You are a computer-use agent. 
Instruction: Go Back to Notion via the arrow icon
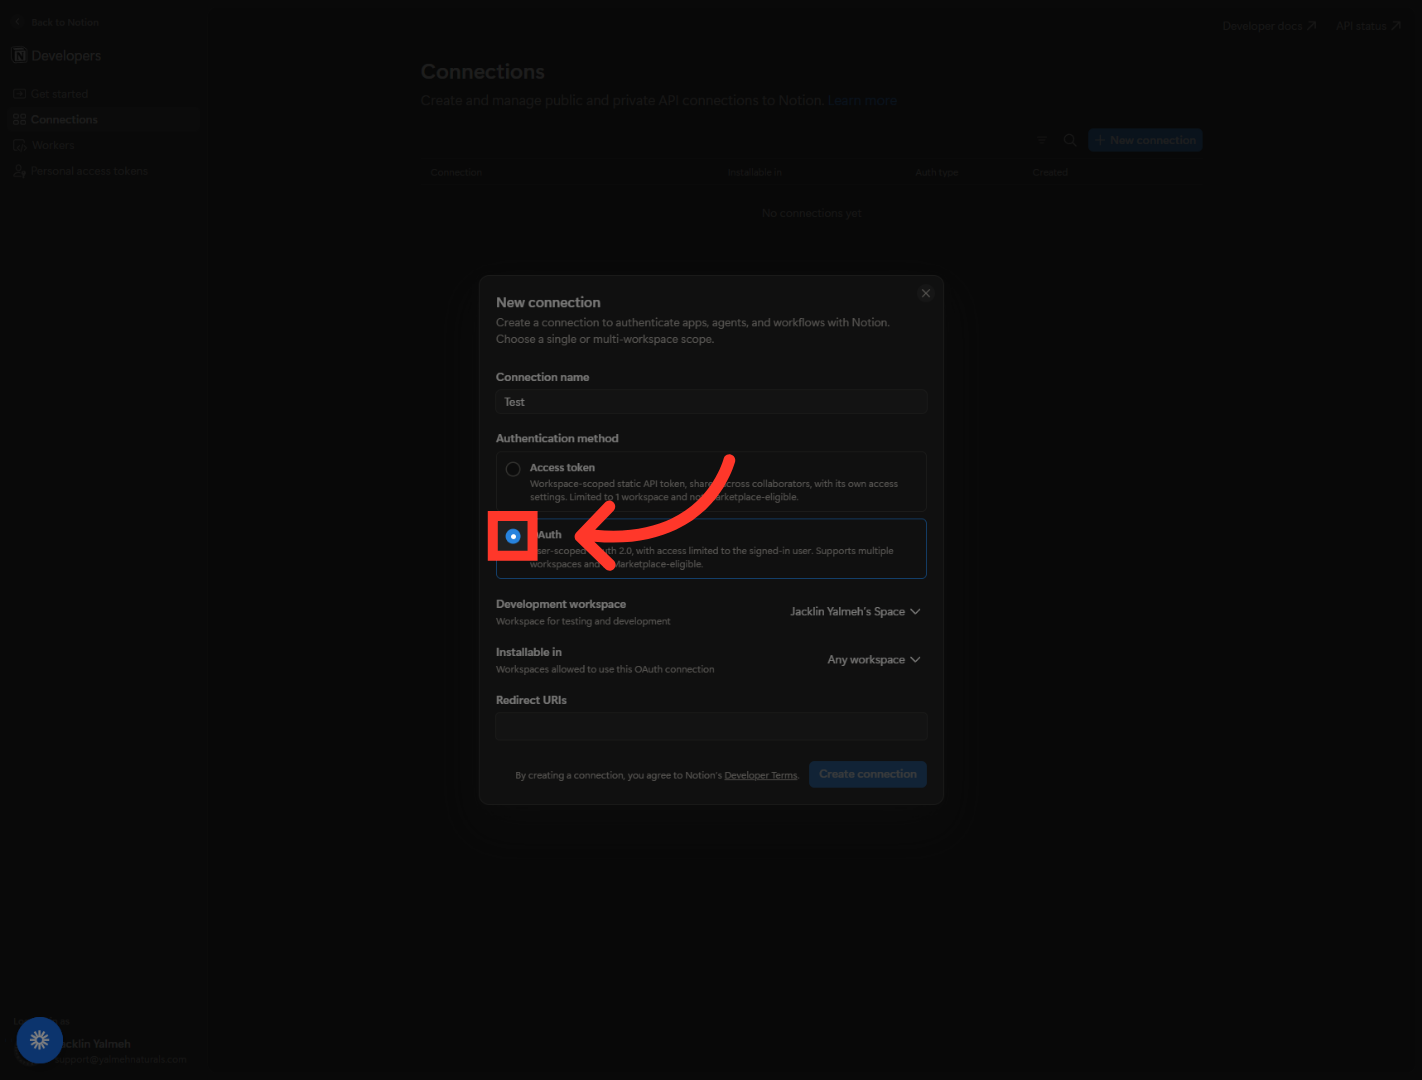point(18,22)
